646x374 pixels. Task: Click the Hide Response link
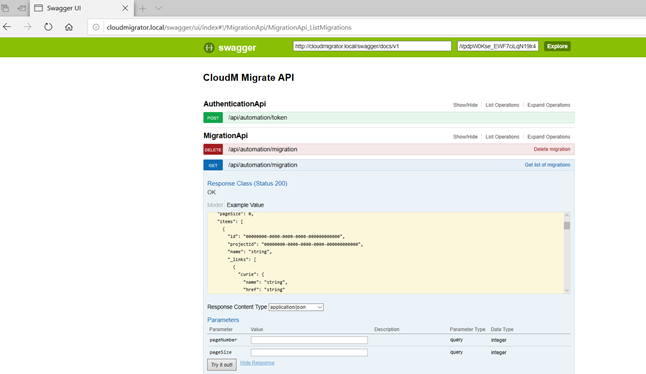pos(257,363)
